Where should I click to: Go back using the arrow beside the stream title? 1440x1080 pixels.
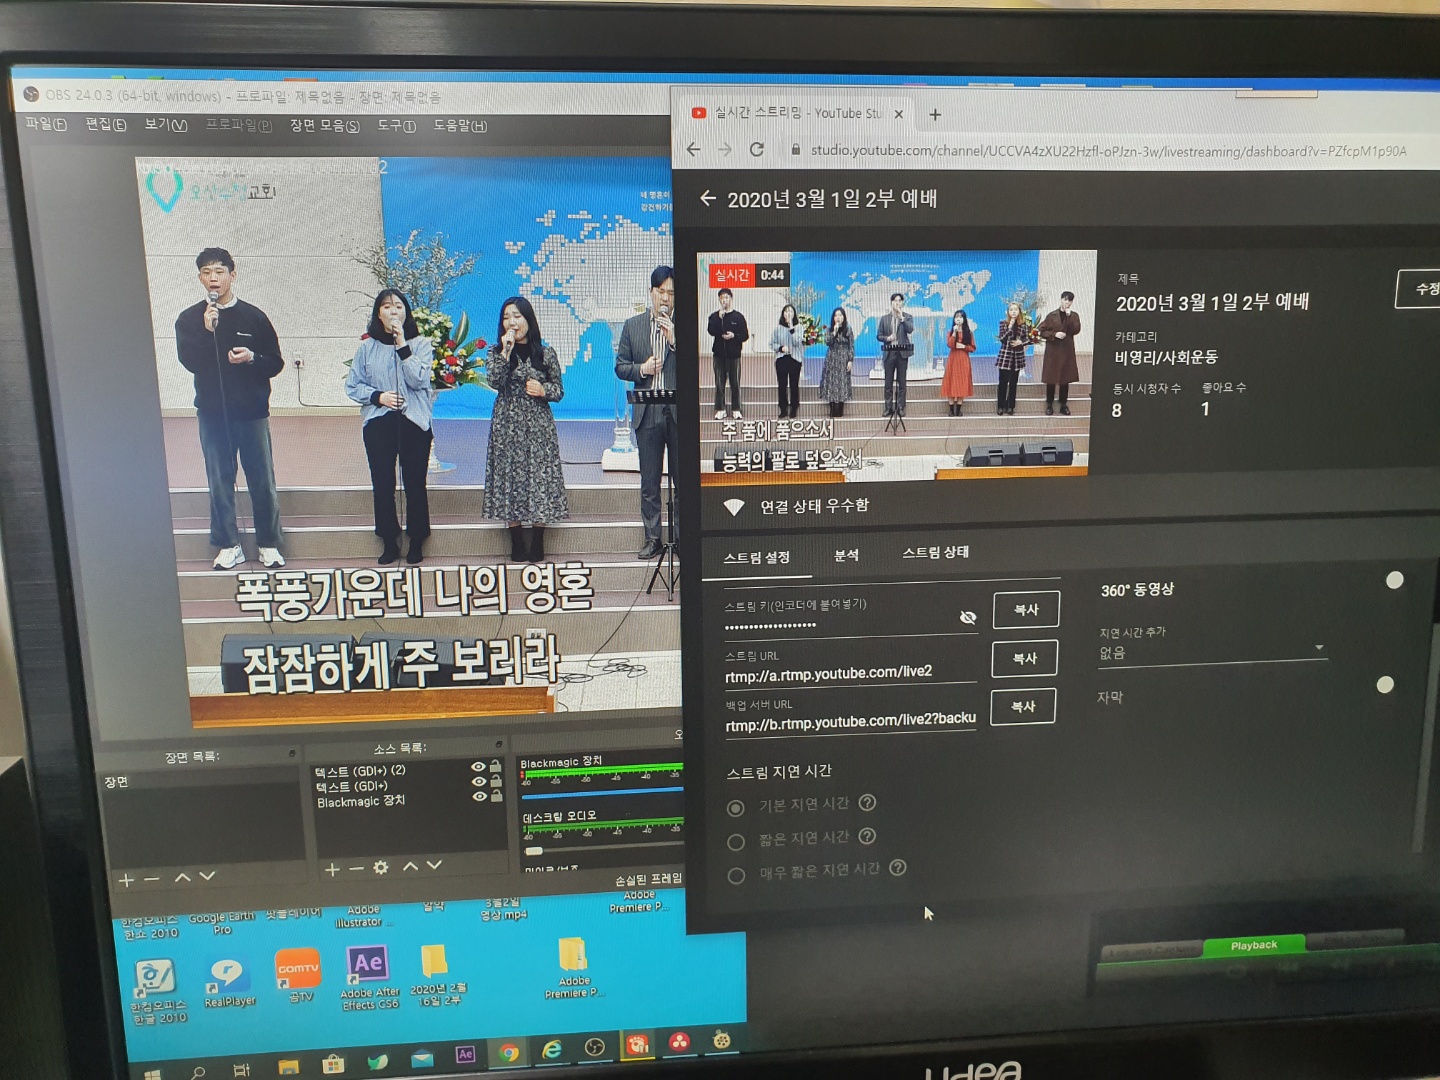tap(708, 198)
